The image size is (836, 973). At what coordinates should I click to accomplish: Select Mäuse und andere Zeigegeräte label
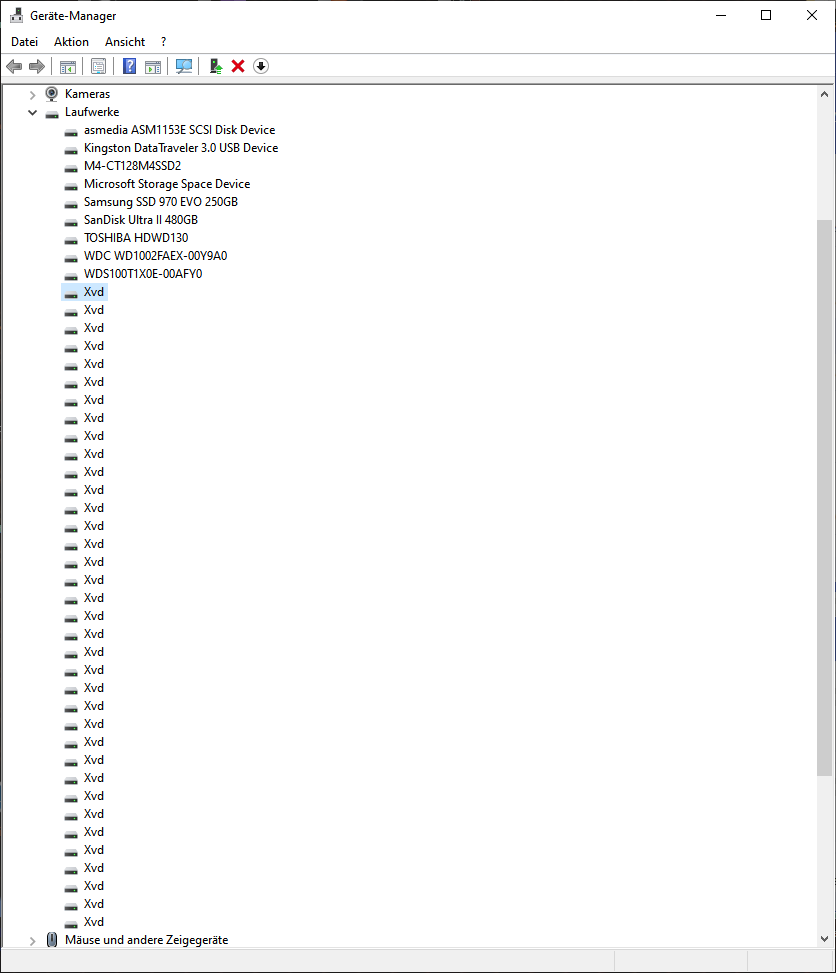(146, 939)
